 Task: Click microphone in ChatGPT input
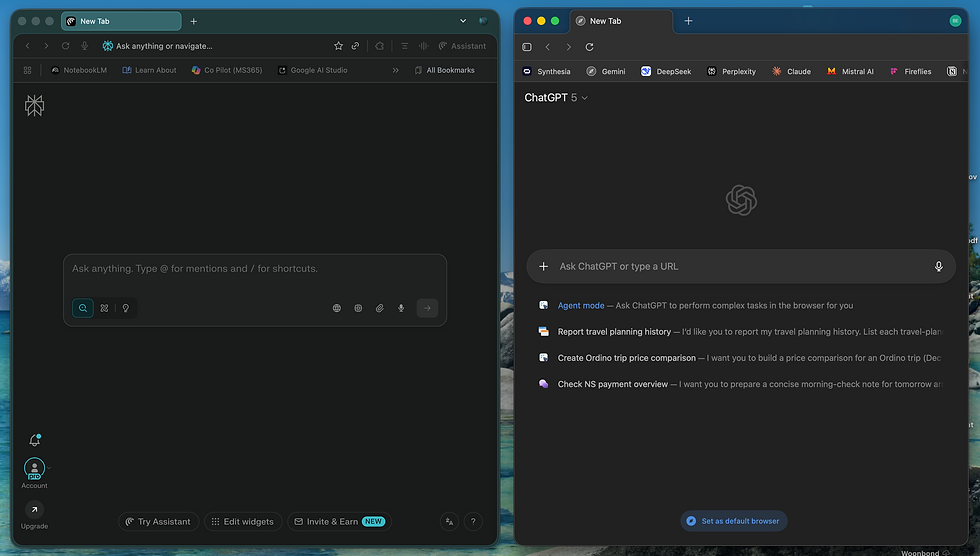tap(938, 266)
